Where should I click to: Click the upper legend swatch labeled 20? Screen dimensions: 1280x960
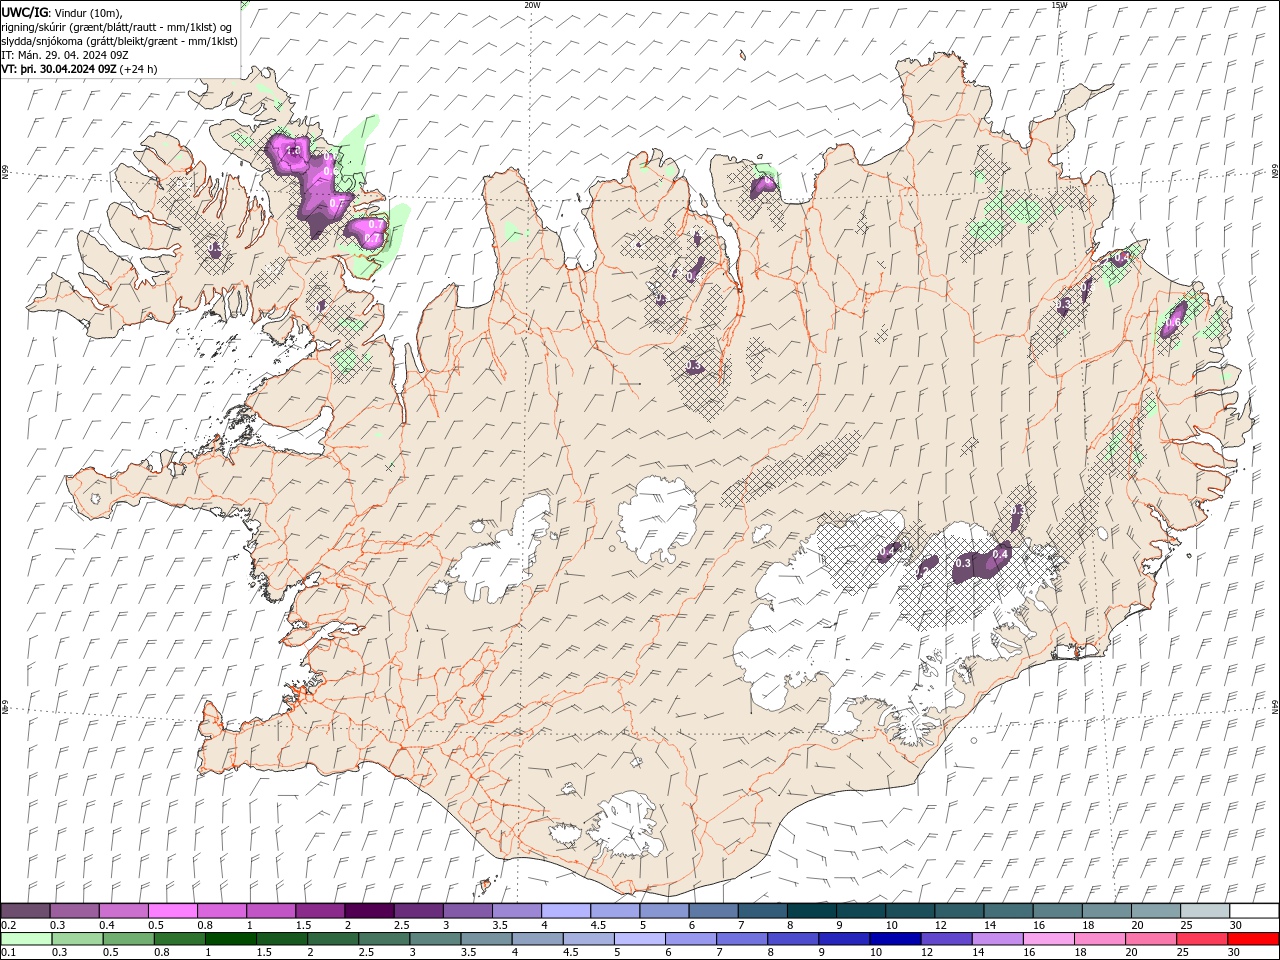pos(1155,911)
